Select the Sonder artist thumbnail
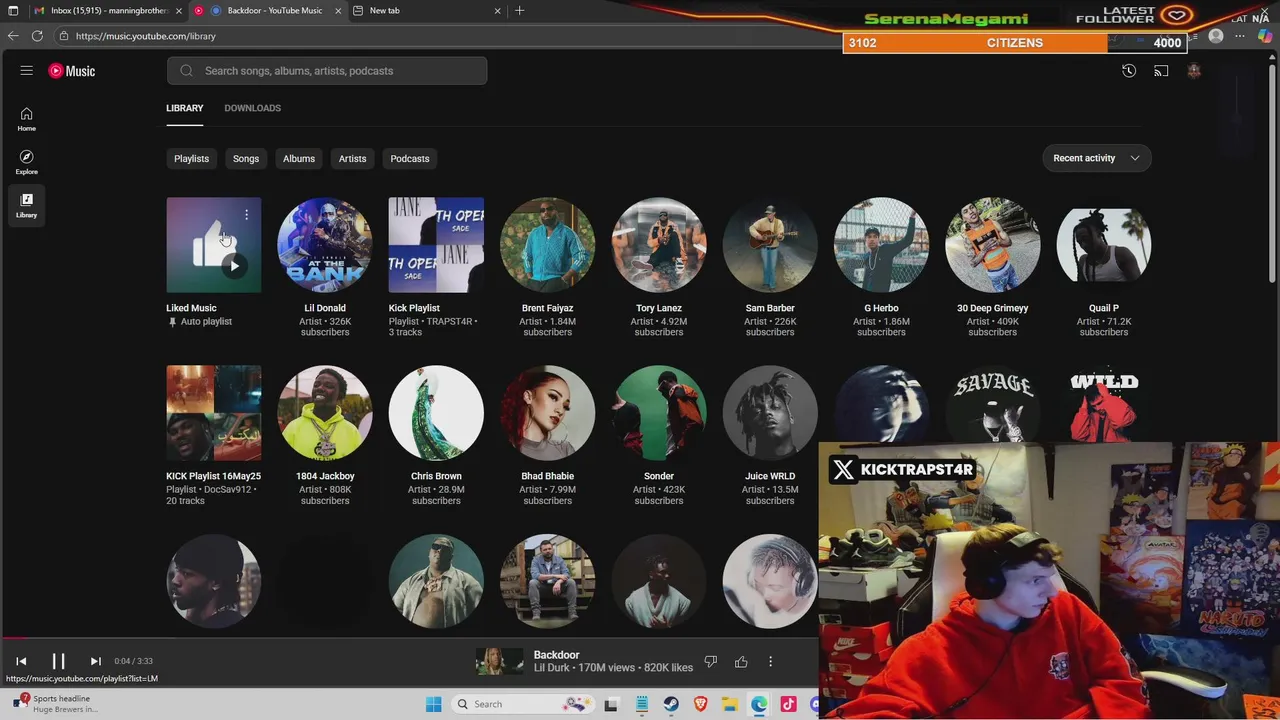This screenshot has height=720, width=1280. click(x=659, y=413)
